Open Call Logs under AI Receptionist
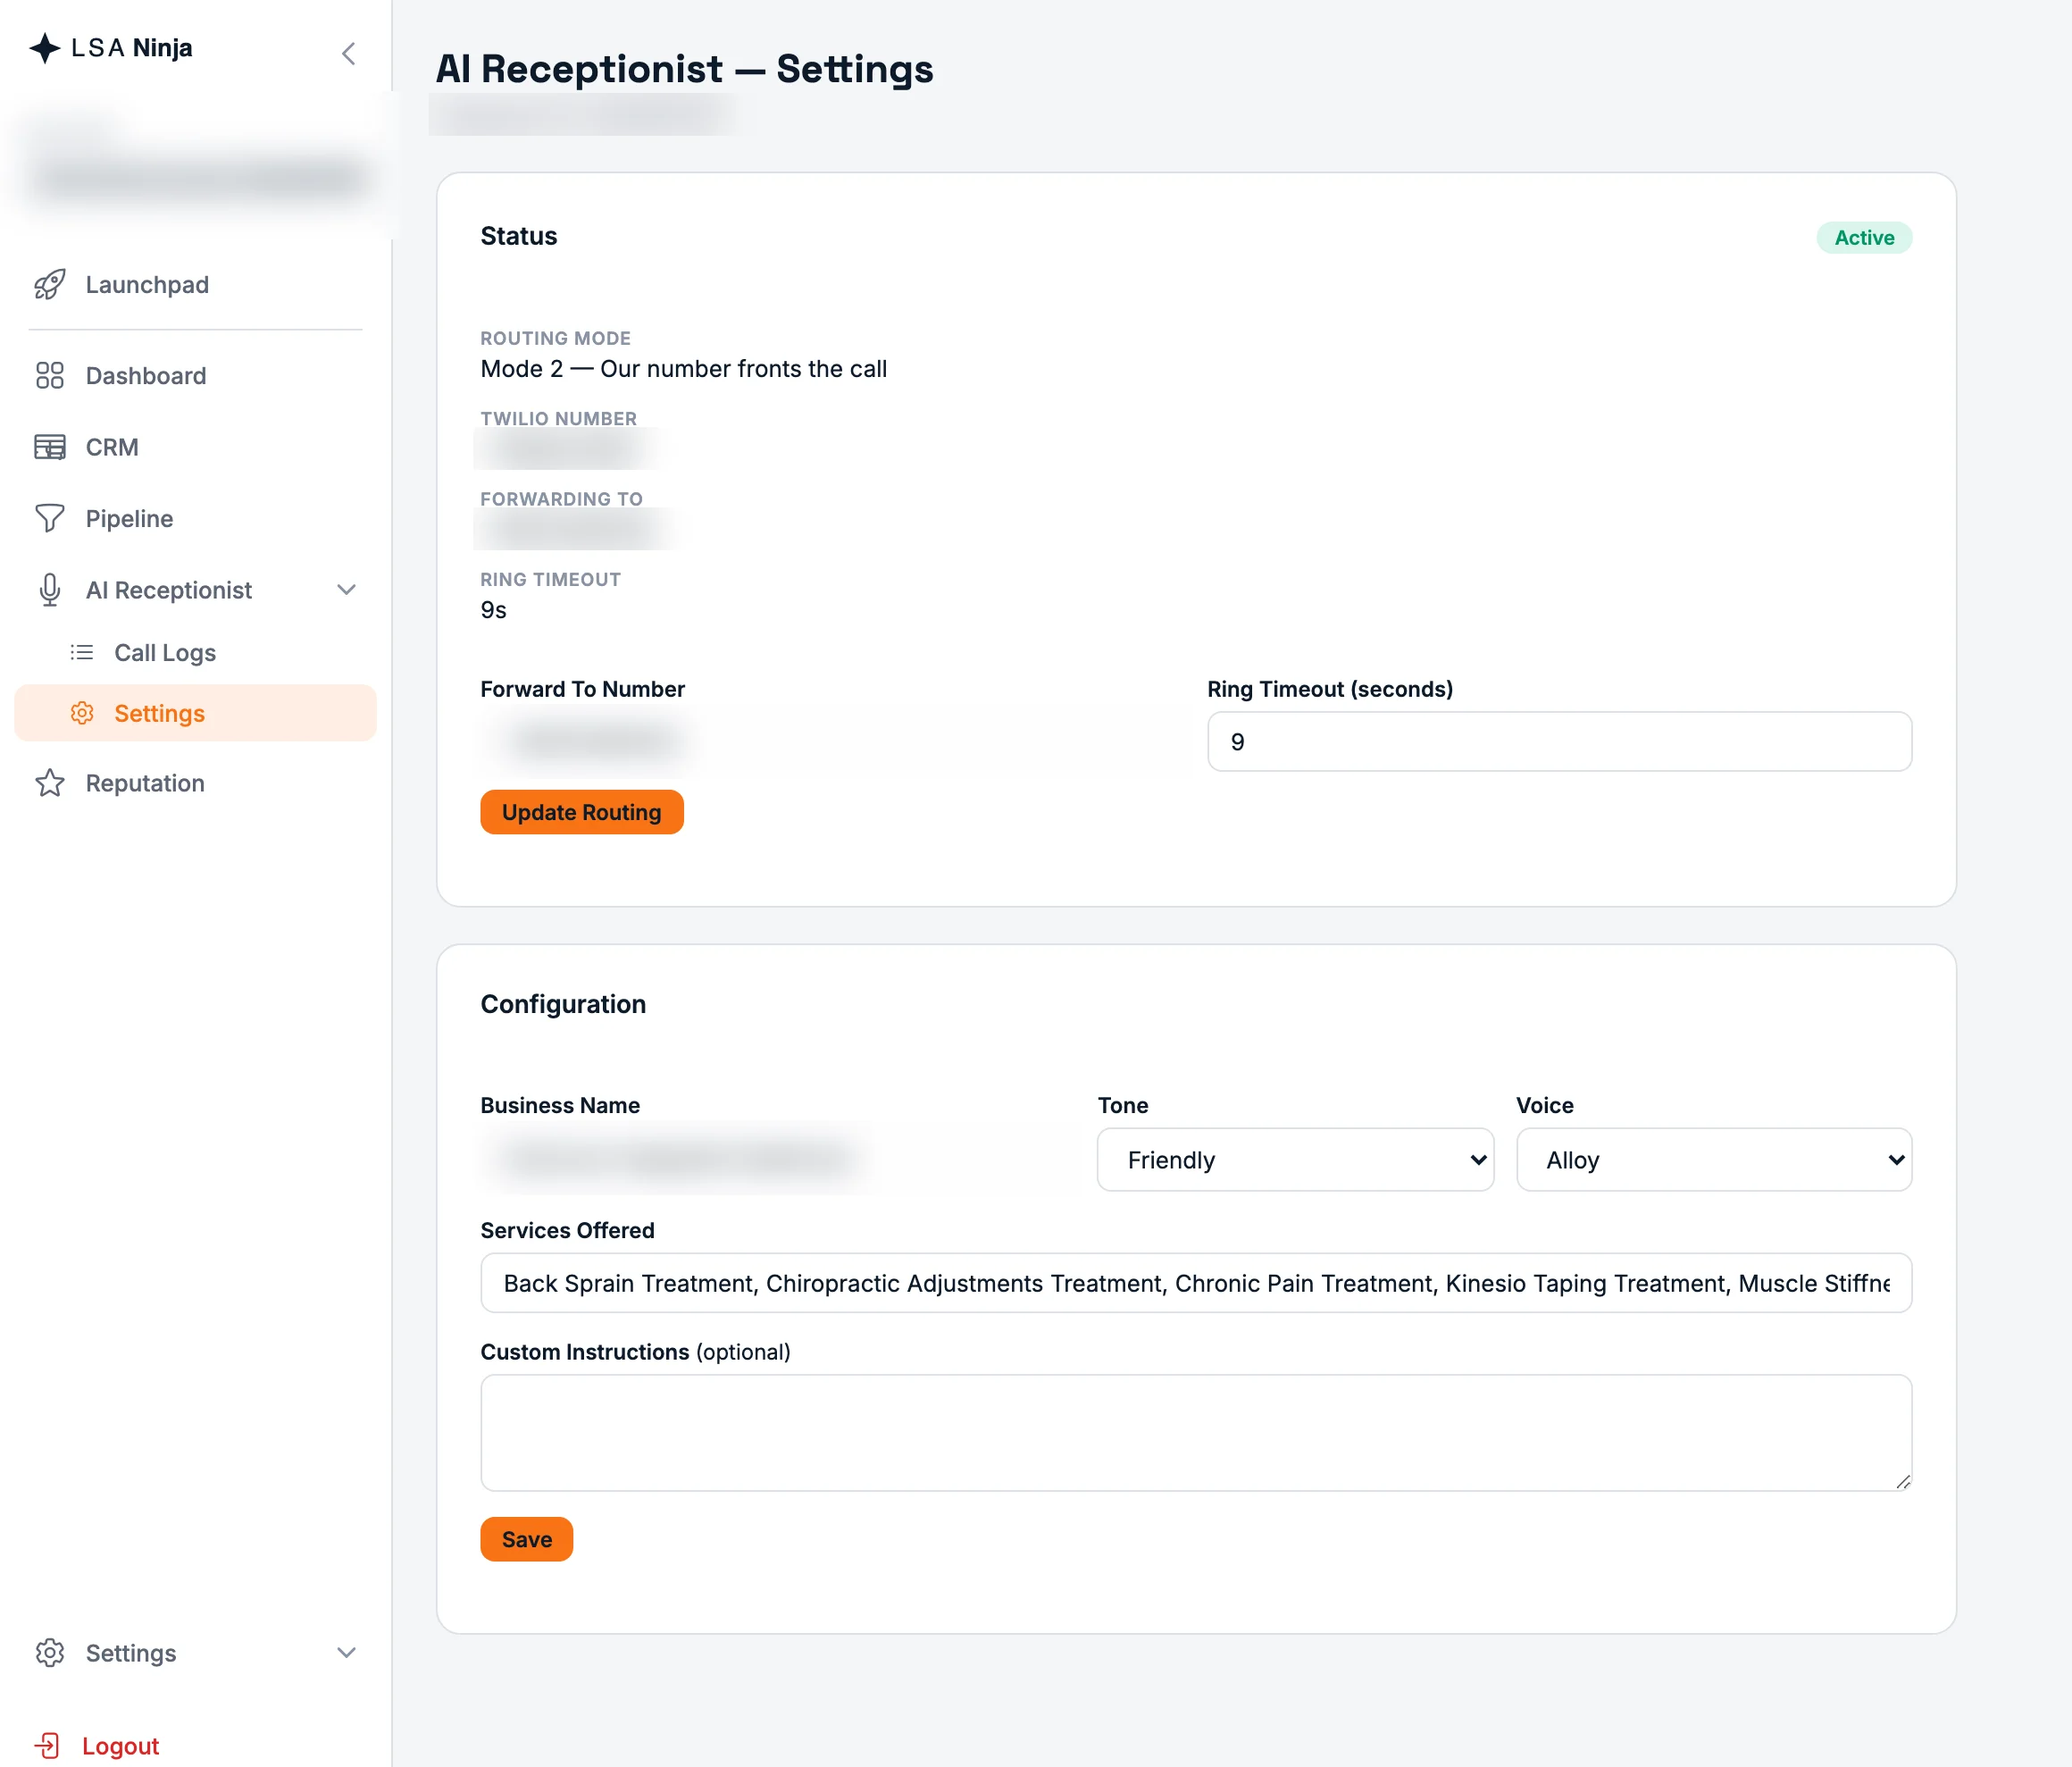2072x1767 pixels. pyautogui.click(x=165, y=653)
